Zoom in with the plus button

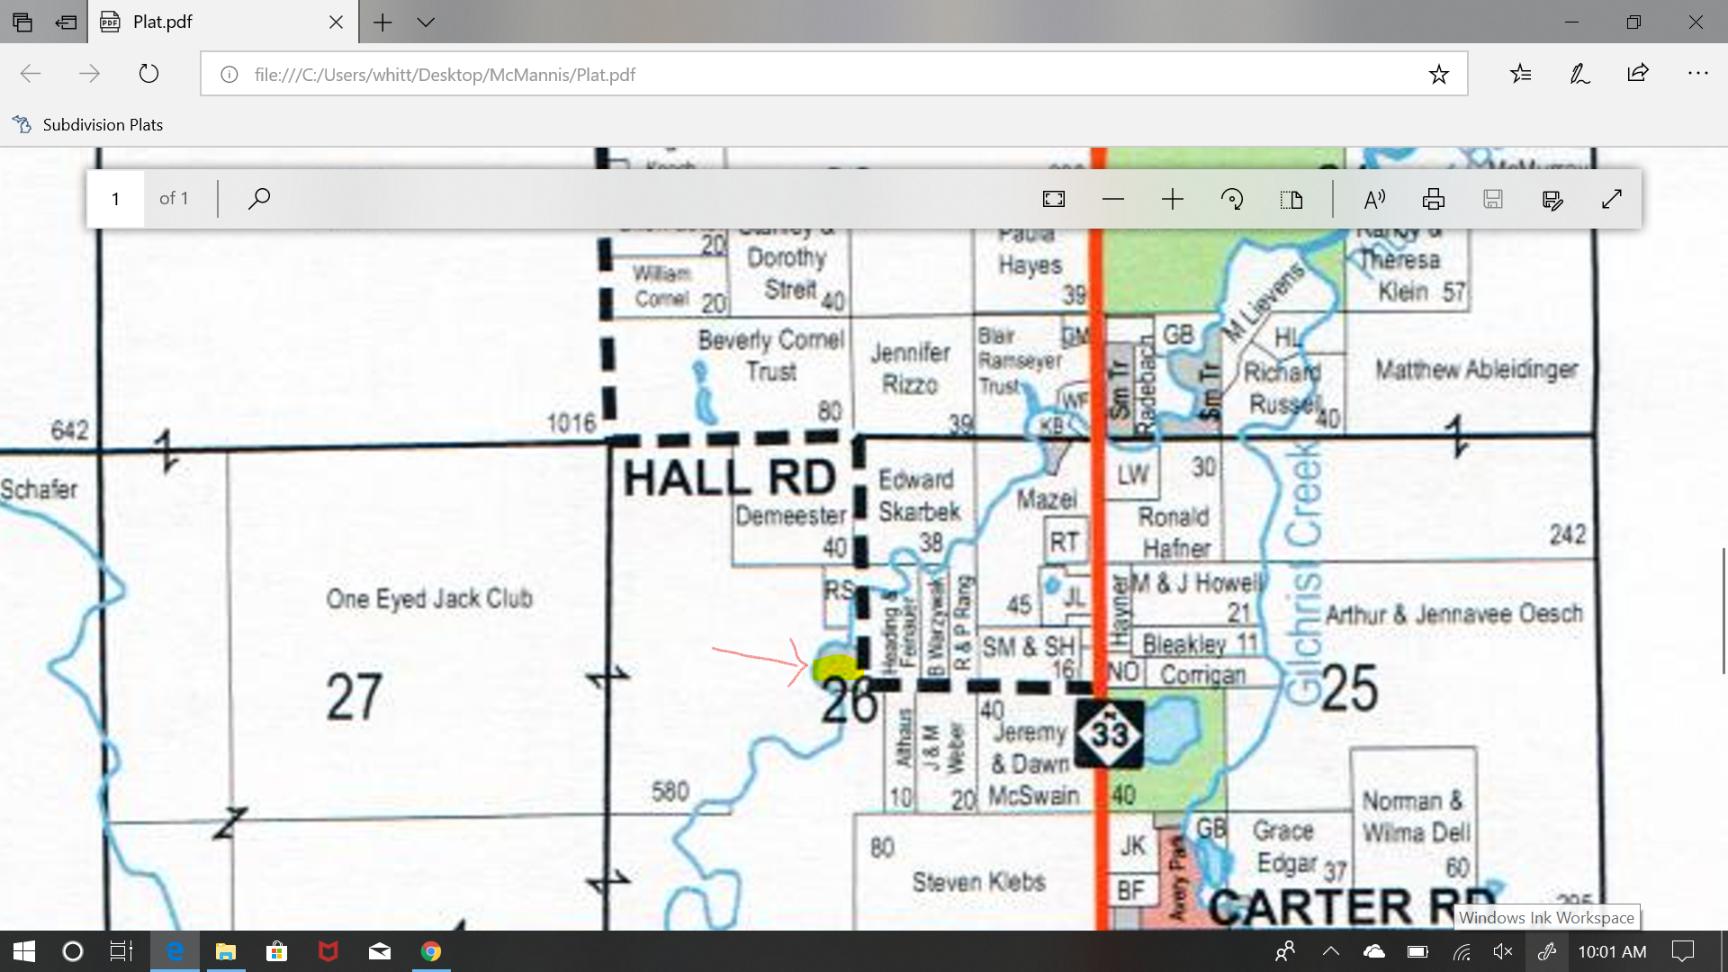coord(1172,199)
